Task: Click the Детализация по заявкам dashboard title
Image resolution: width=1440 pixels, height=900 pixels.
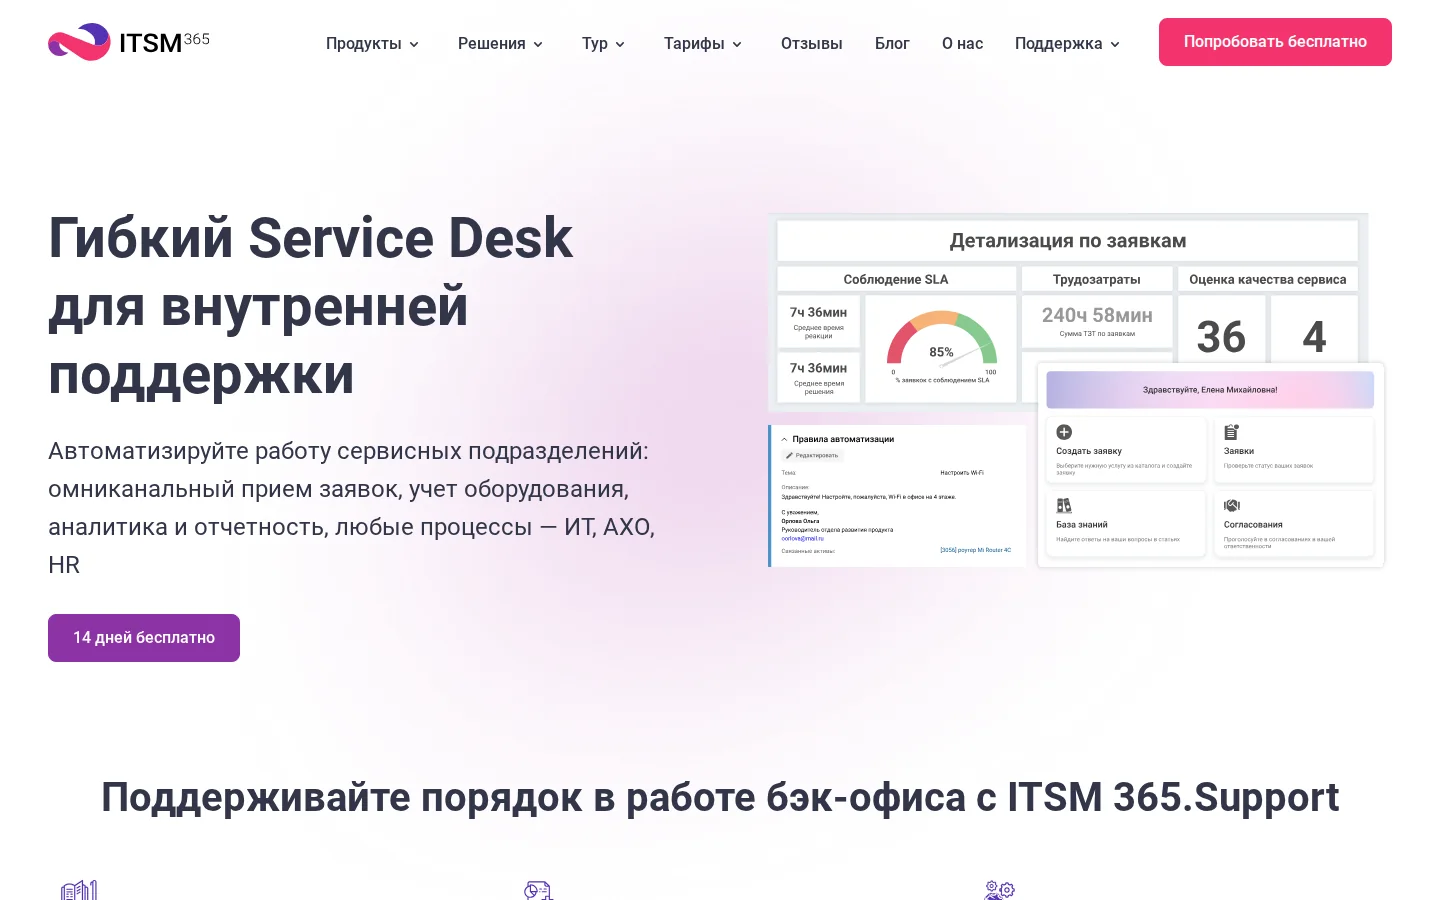Action: (1068, 241)
